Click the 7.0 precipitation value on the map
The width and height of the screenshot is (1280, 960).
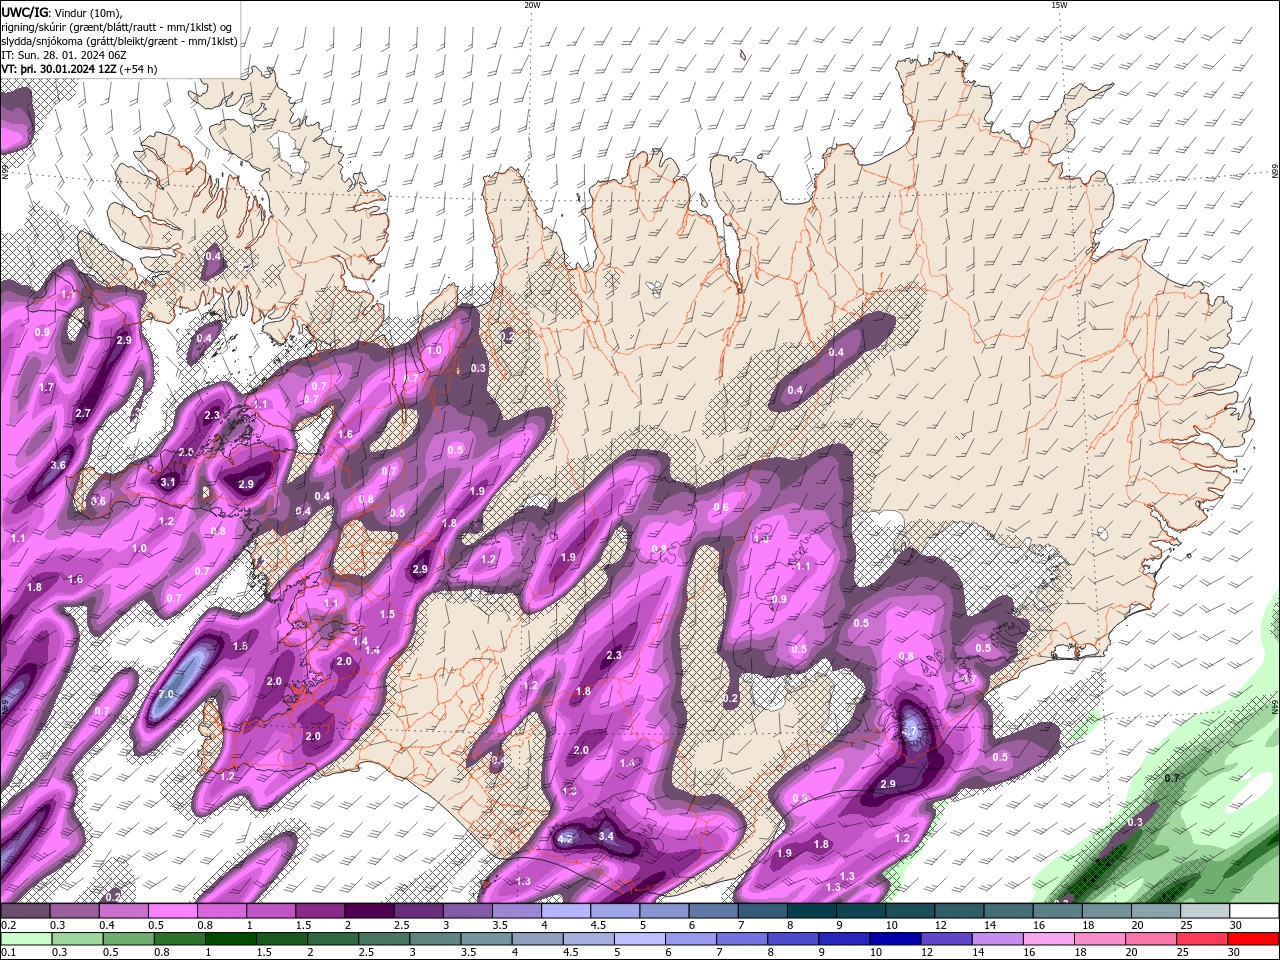click(x=166, y=694)
